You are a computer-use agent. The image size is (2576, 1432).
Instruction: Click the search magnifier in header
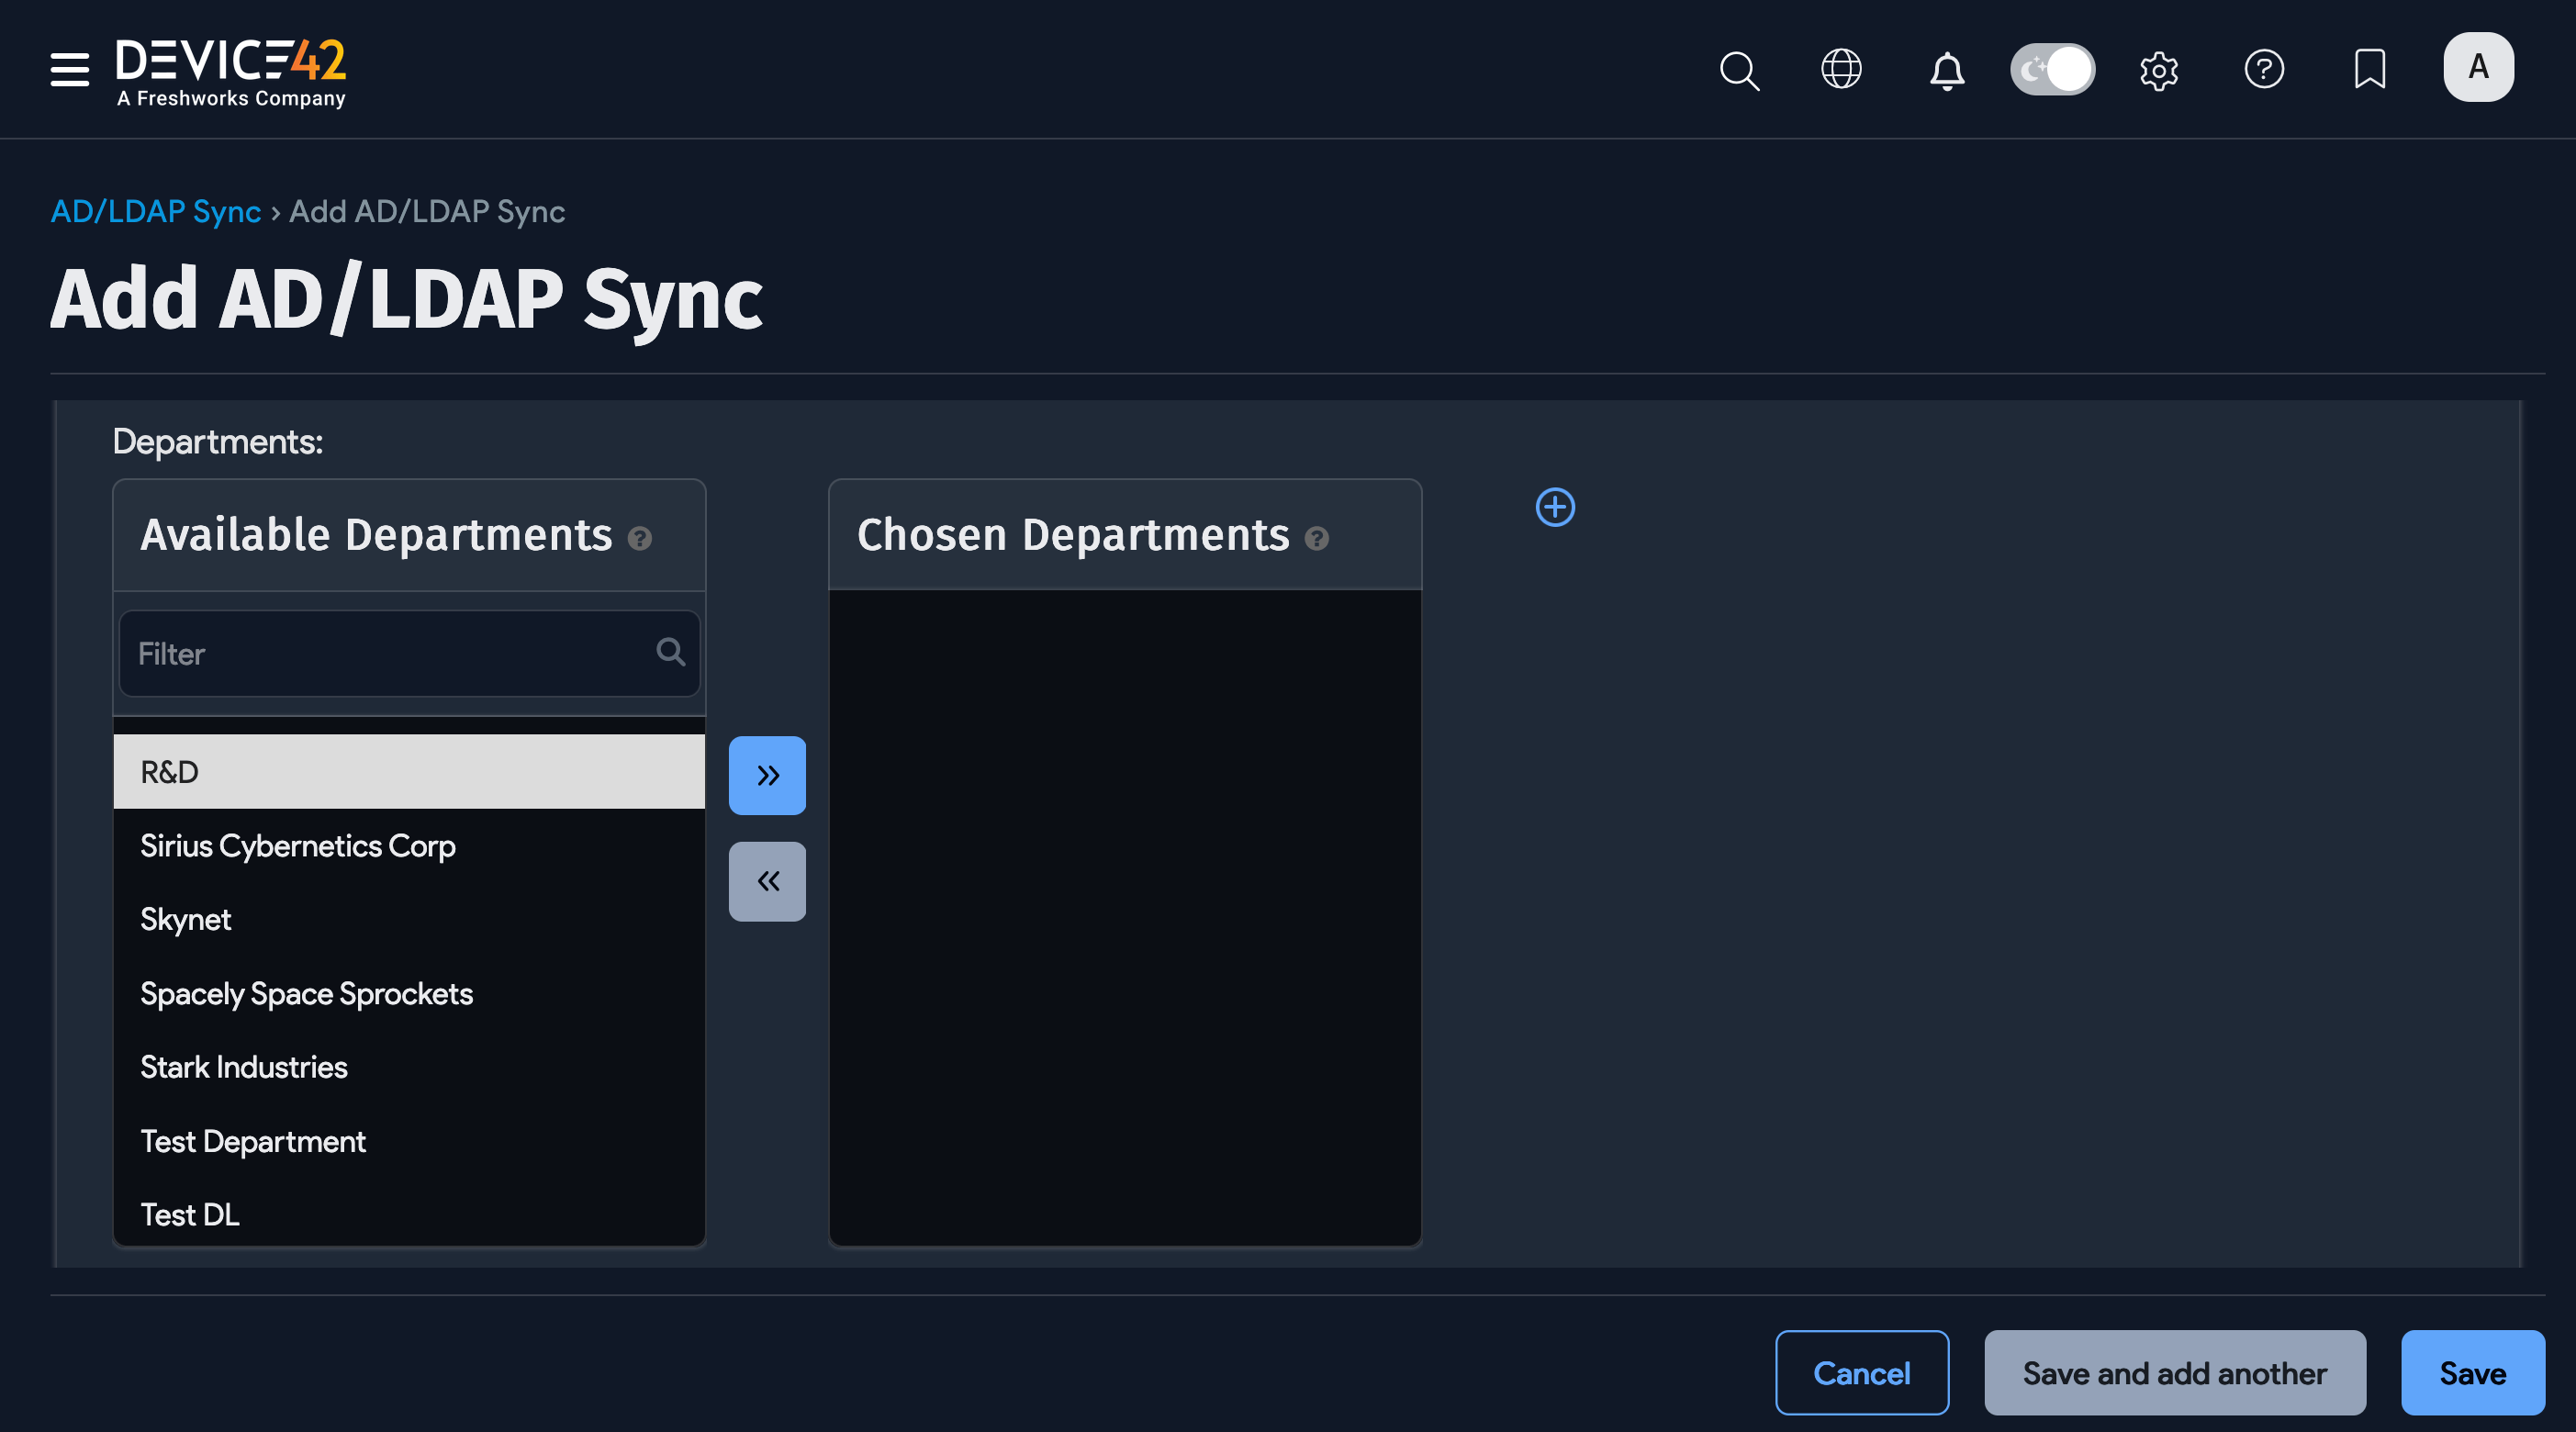tap(1739, 70)
